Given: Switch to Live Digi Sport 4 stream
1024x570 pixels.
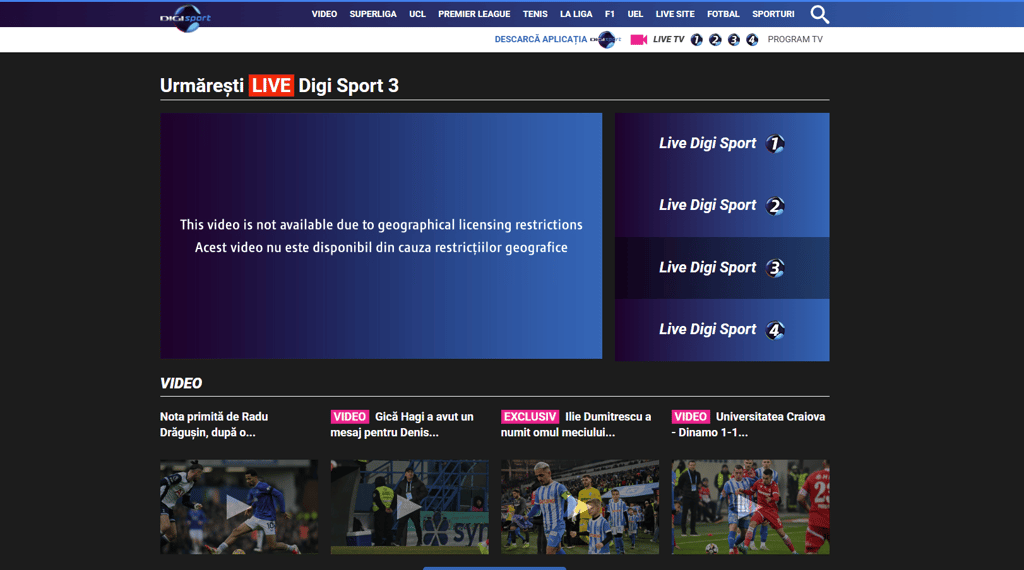Looking at the screenshot, I should tap(722, 330).
